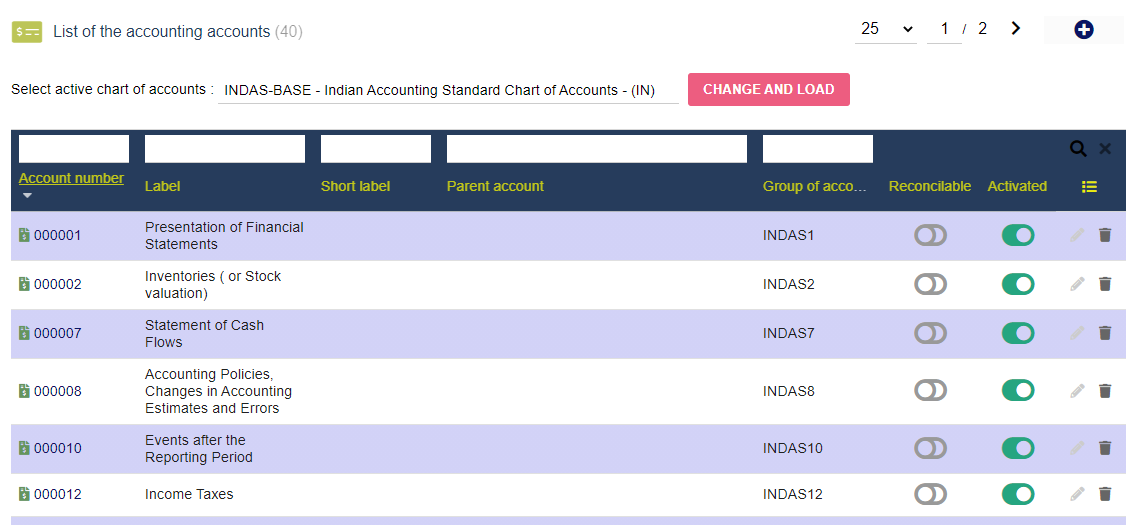Toggle Reconcilable for account 000002

point(930,285)
